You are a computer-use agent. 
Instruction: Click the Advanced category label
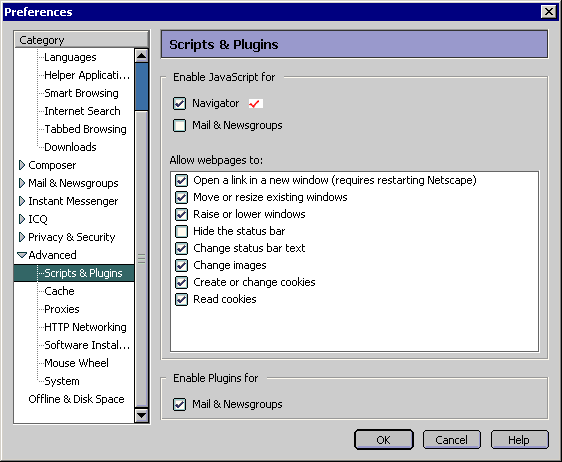coord(52,255)
